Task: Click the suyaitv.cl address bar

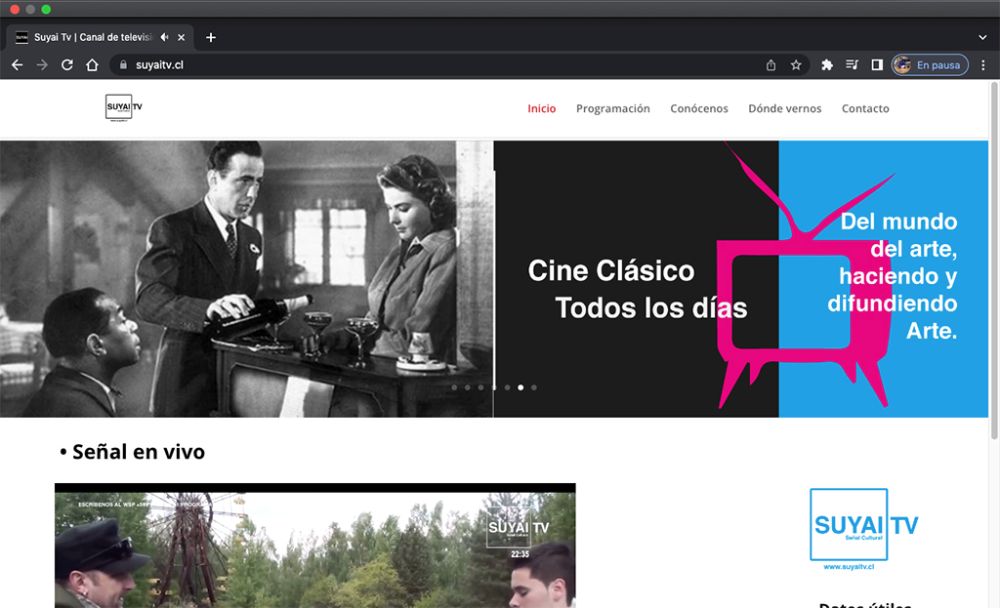Action: tap(400, 65)
